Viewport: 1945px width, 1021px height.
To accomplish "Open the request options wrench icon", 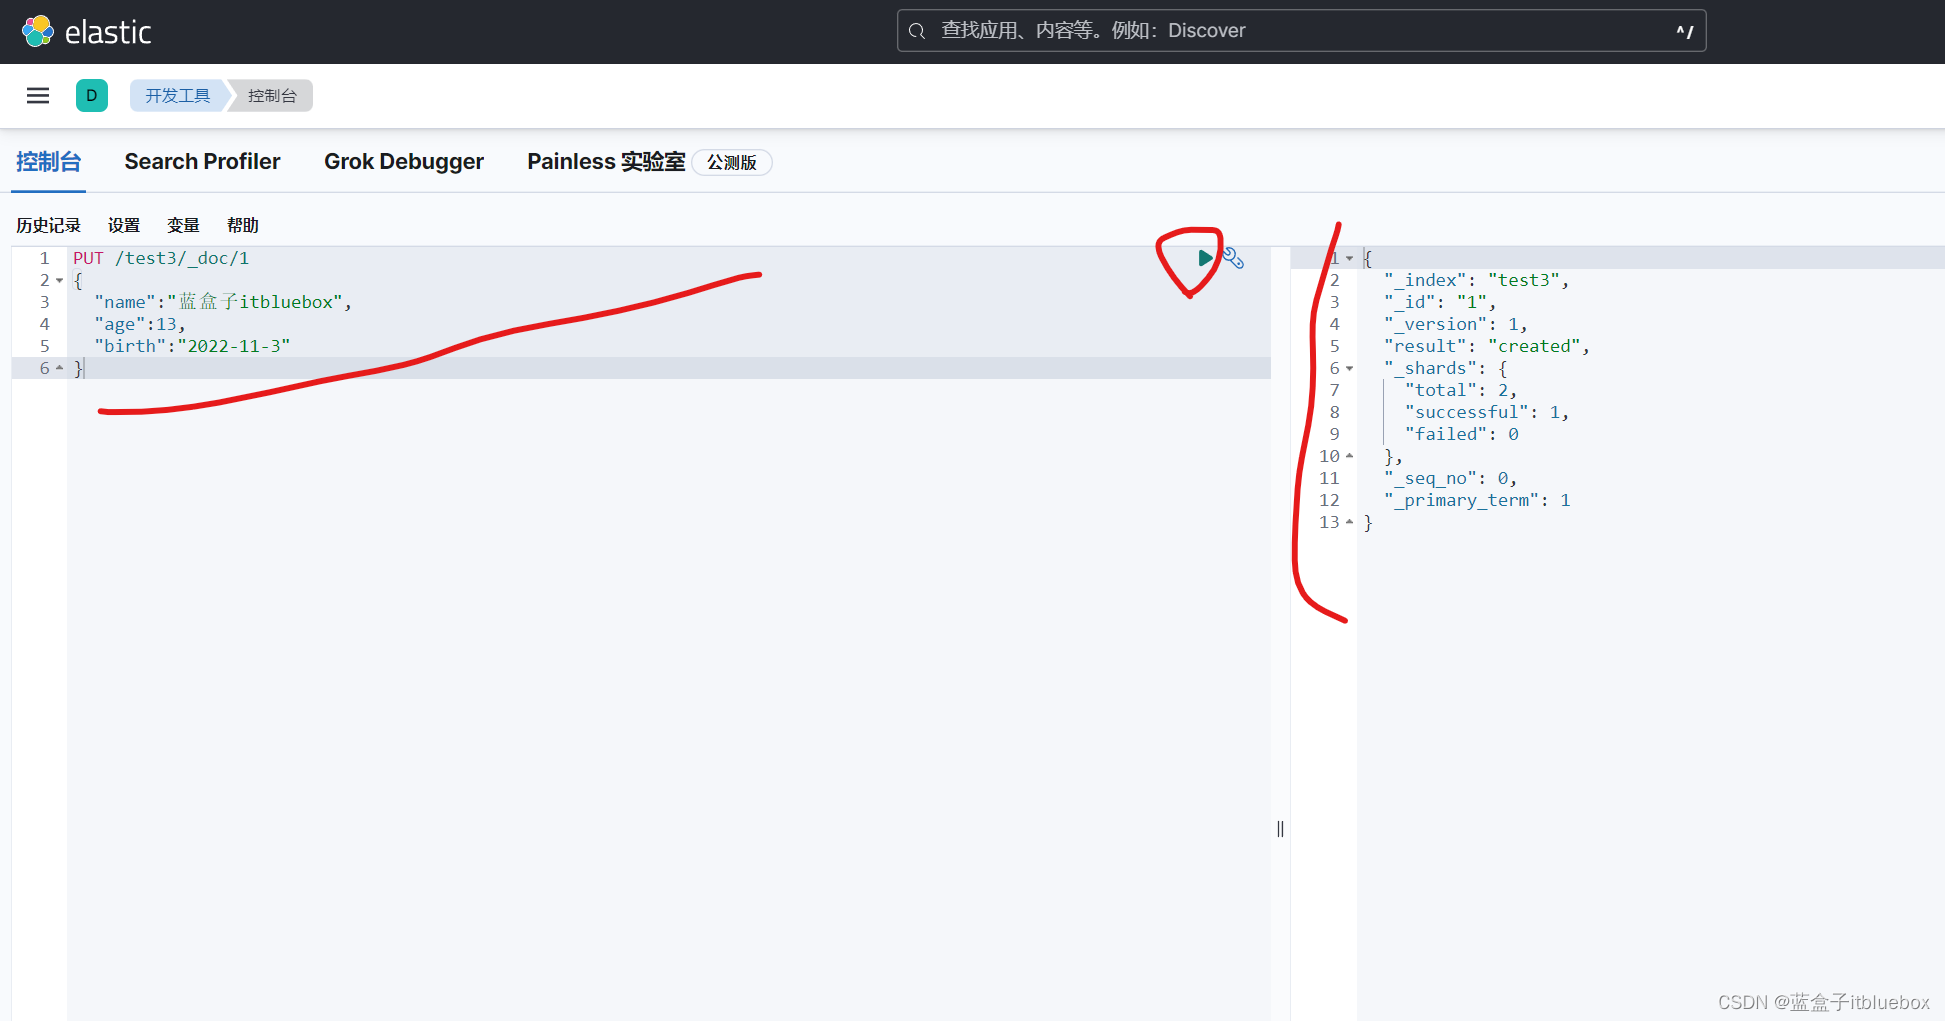I will [x=1234, y=258].
